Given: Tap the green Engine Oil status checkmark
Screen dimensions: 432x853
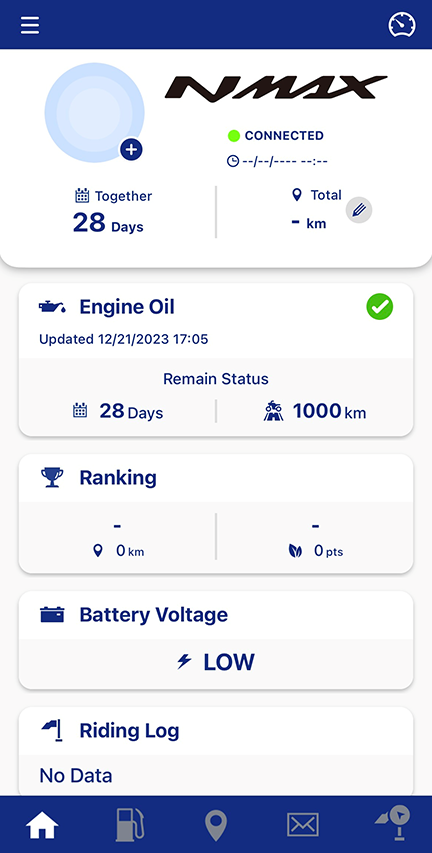Looking at the screenshot, I should (380, 307).
